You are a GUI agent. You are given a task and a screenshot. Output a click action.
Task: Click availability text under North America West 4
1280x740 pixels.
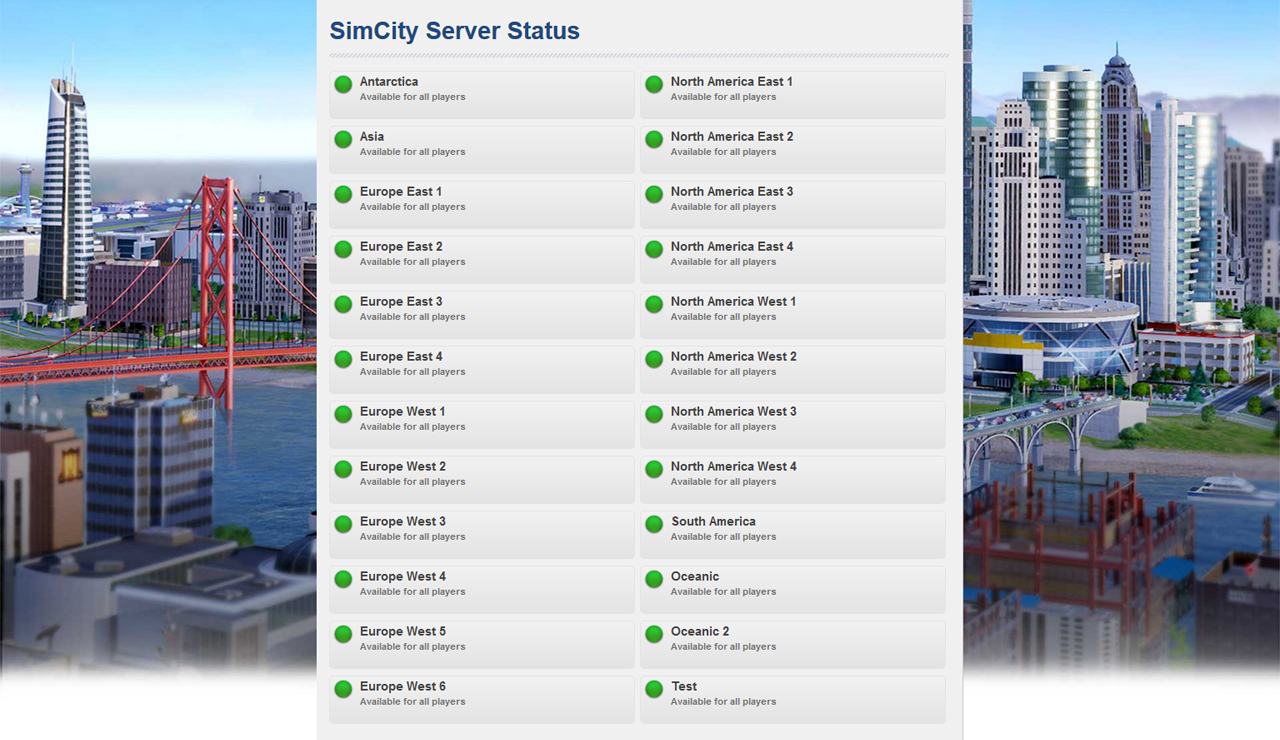pos(723,482)
